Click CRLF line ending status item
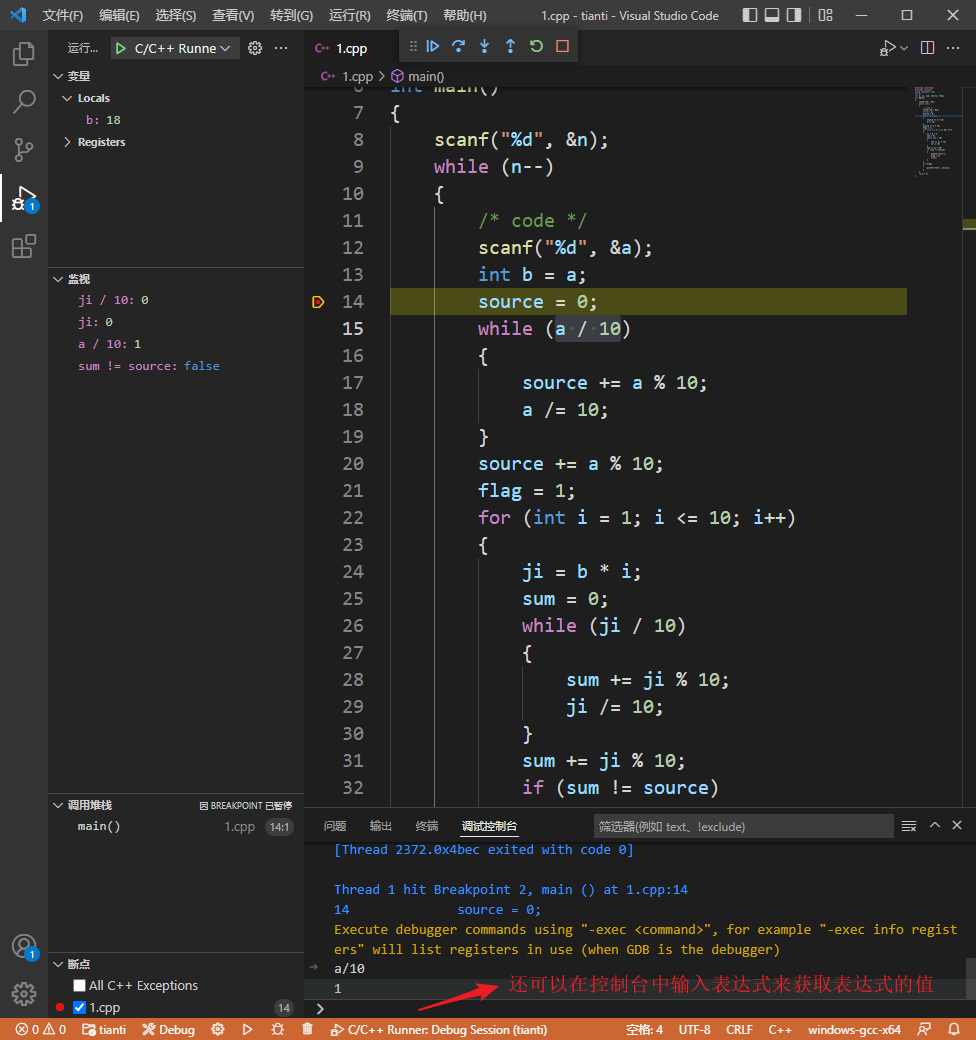This screenshot has height=1040, width=976. 739,1029
